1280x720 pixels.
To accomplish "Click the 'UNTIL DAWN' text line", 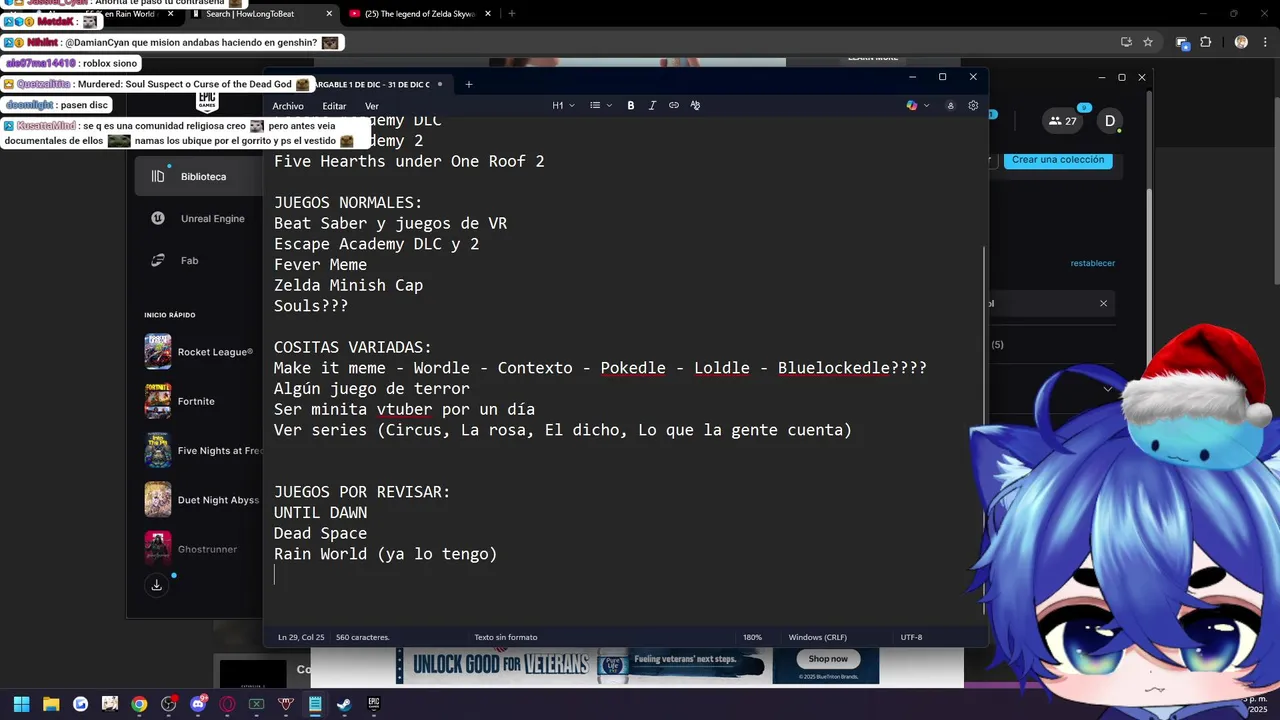I will pyautogui.click(x=320, y=512).
